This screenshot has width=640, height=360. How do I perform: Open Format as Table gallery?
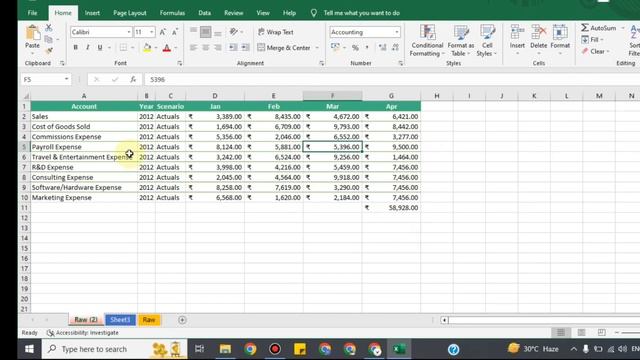pyautogui.click(x=461, y=40)
